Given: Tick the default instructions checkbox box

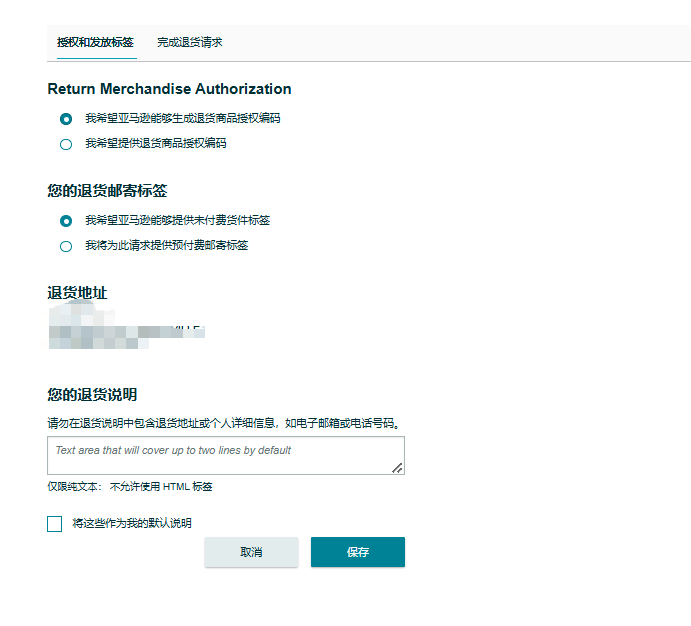Looking at the screenshot, I should (x=55, y=524).
